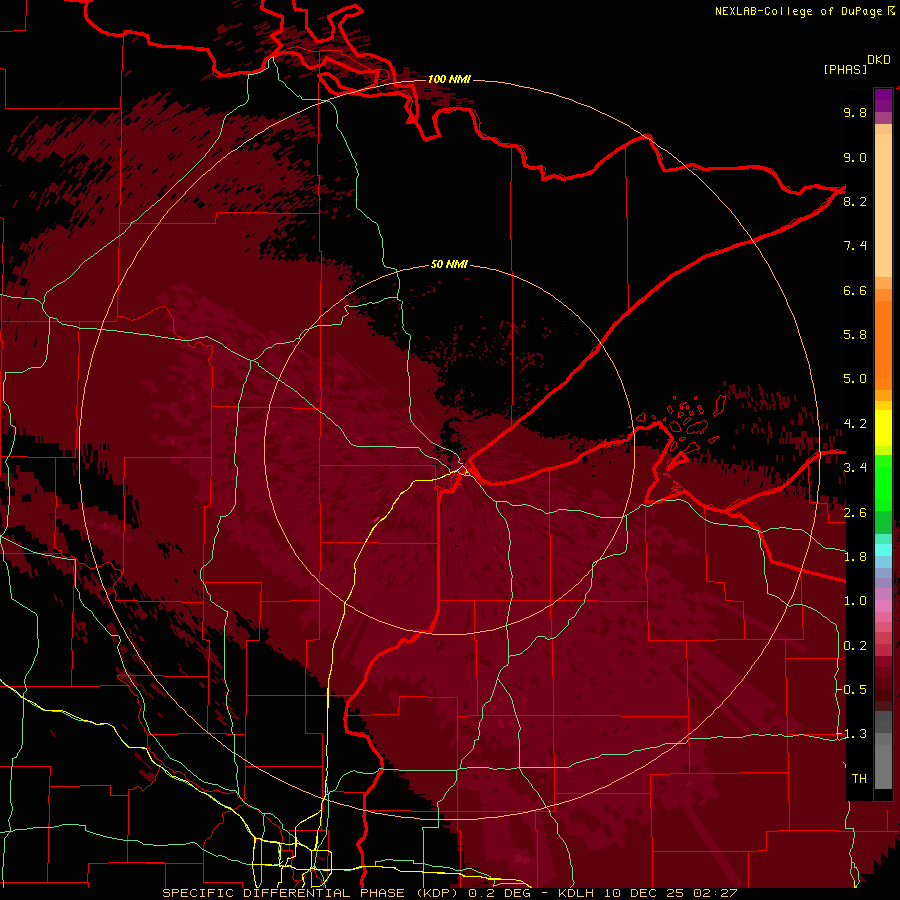Click the 100 NMI range ring label
900x900 pixels.
coord(449,79)
